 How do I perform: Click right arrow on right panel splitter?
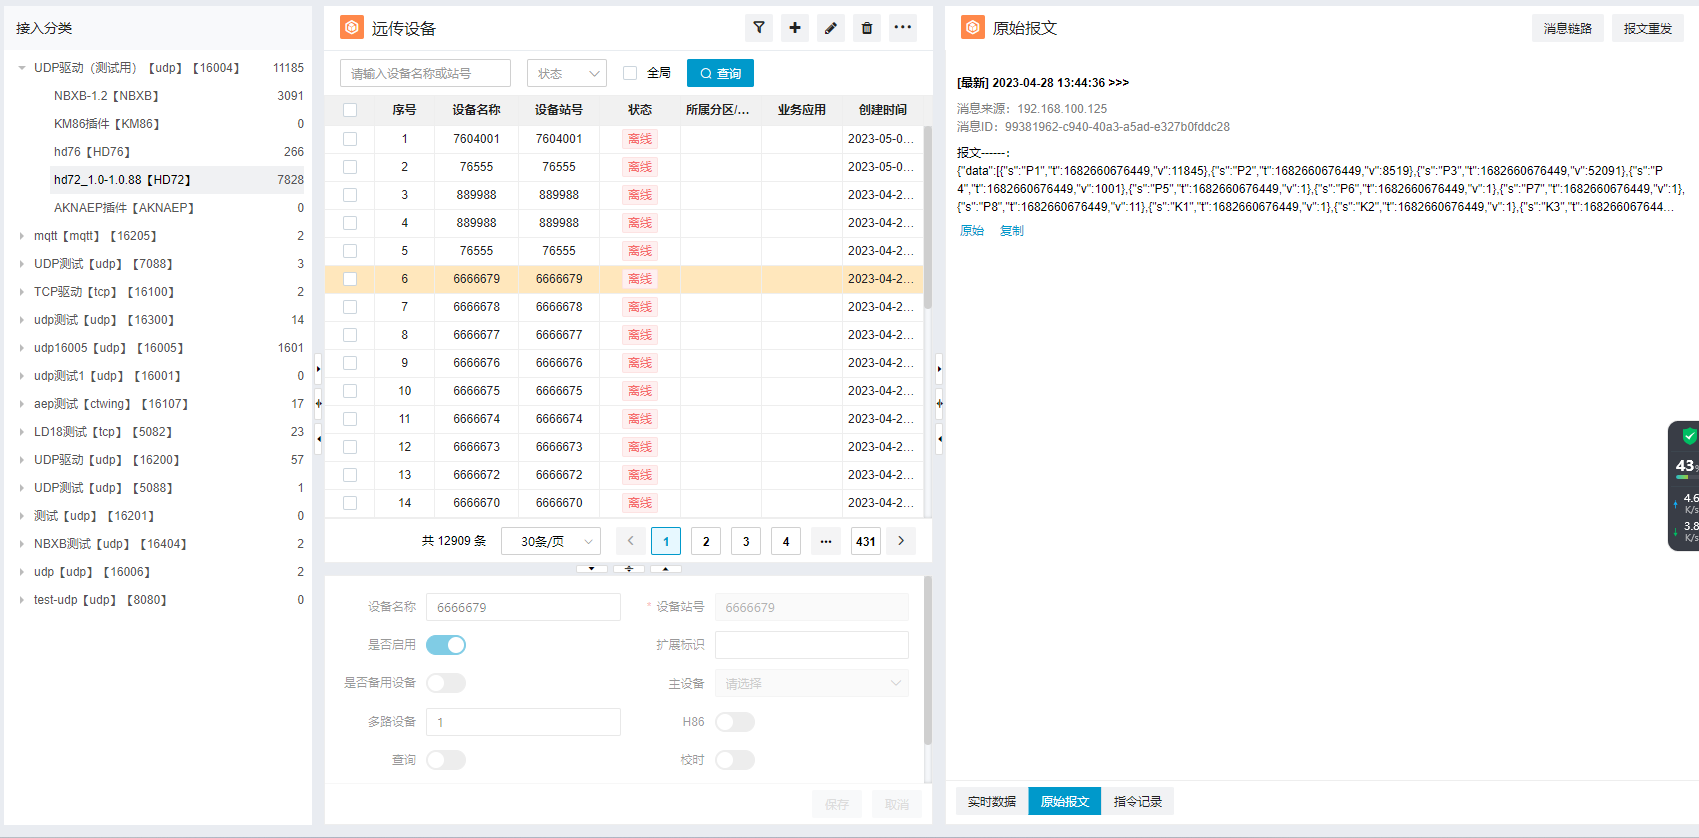[939, 369]
